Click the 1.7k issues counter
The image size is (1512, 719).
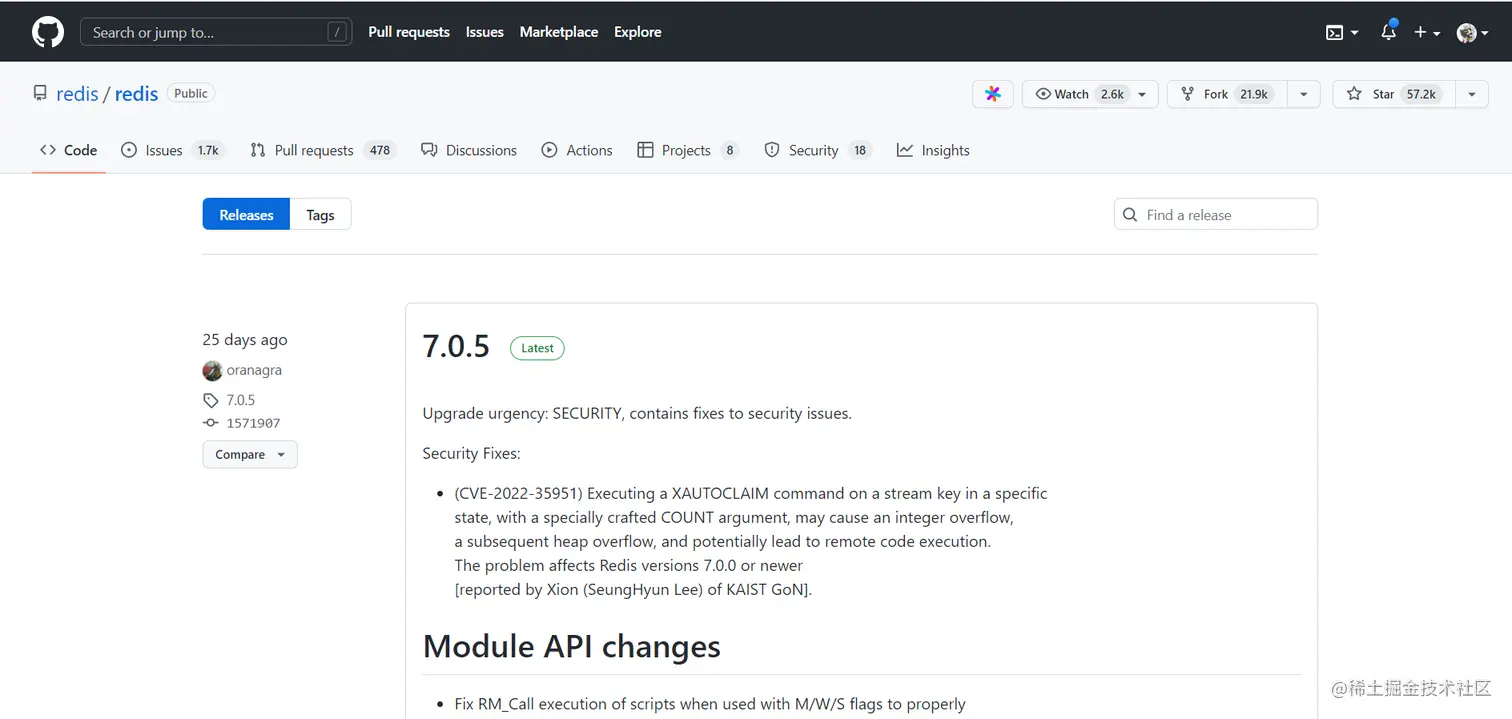point(208,150)
